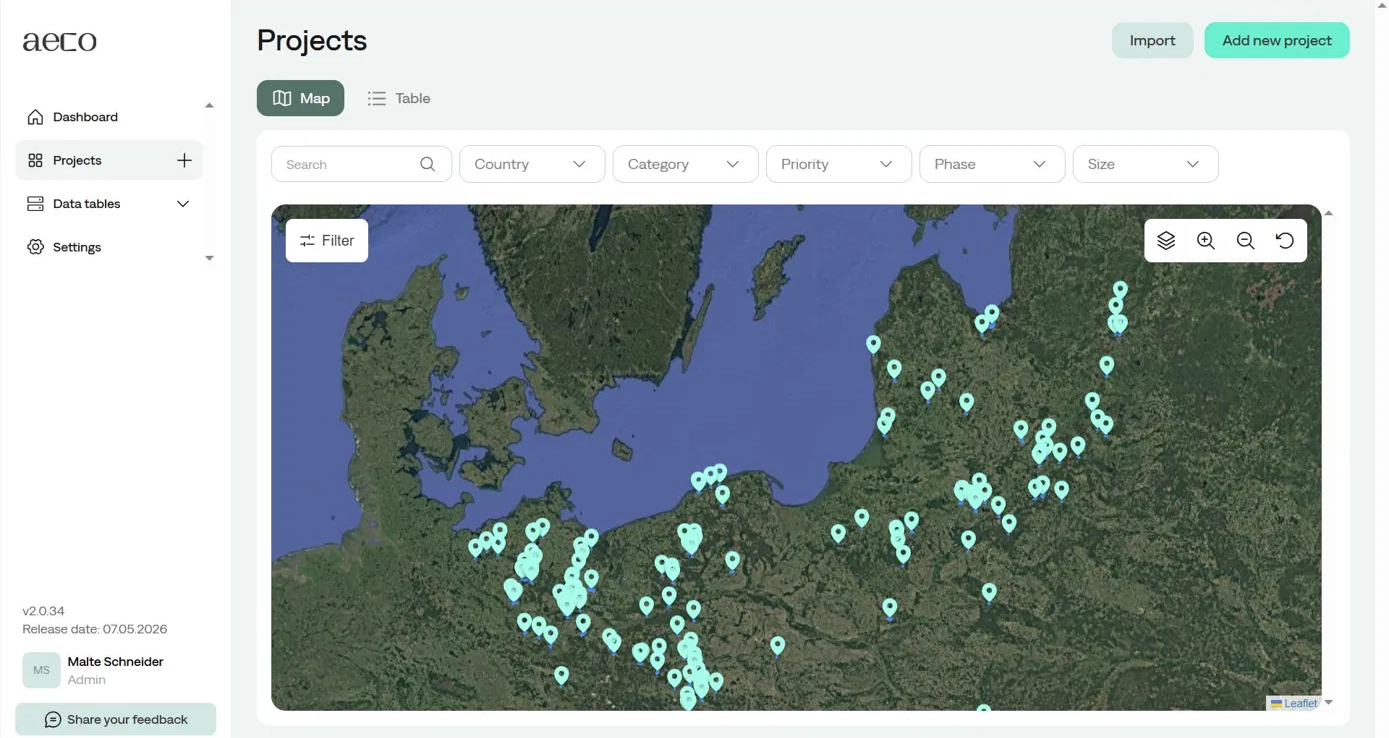Click the Data tables icon
Viewport: 1389px width, 738px height.
(35, 204)
